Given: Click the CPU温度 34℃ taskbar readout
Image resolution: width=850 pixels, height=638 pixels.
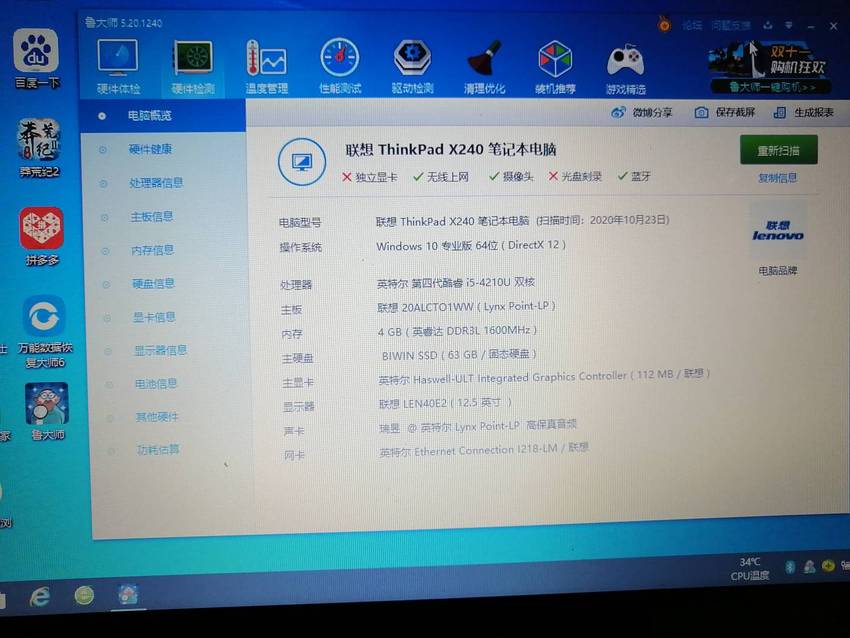Looking at the screenshot, I should point(750,569).
